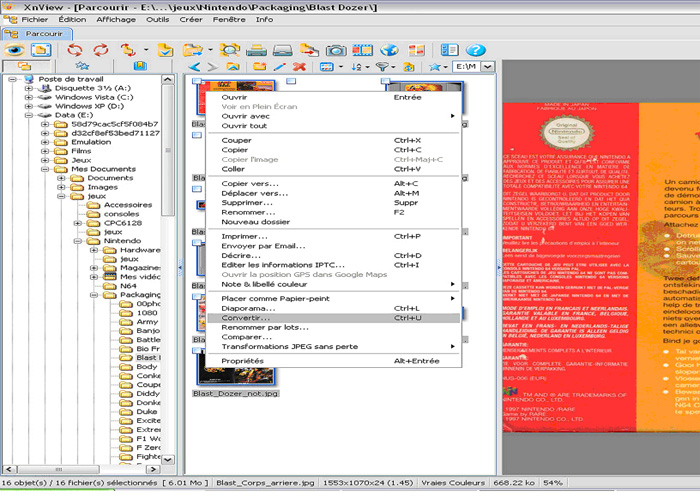The image size is (700, 500).
Task: Click the globe web page icon
Action: point(389,50)
